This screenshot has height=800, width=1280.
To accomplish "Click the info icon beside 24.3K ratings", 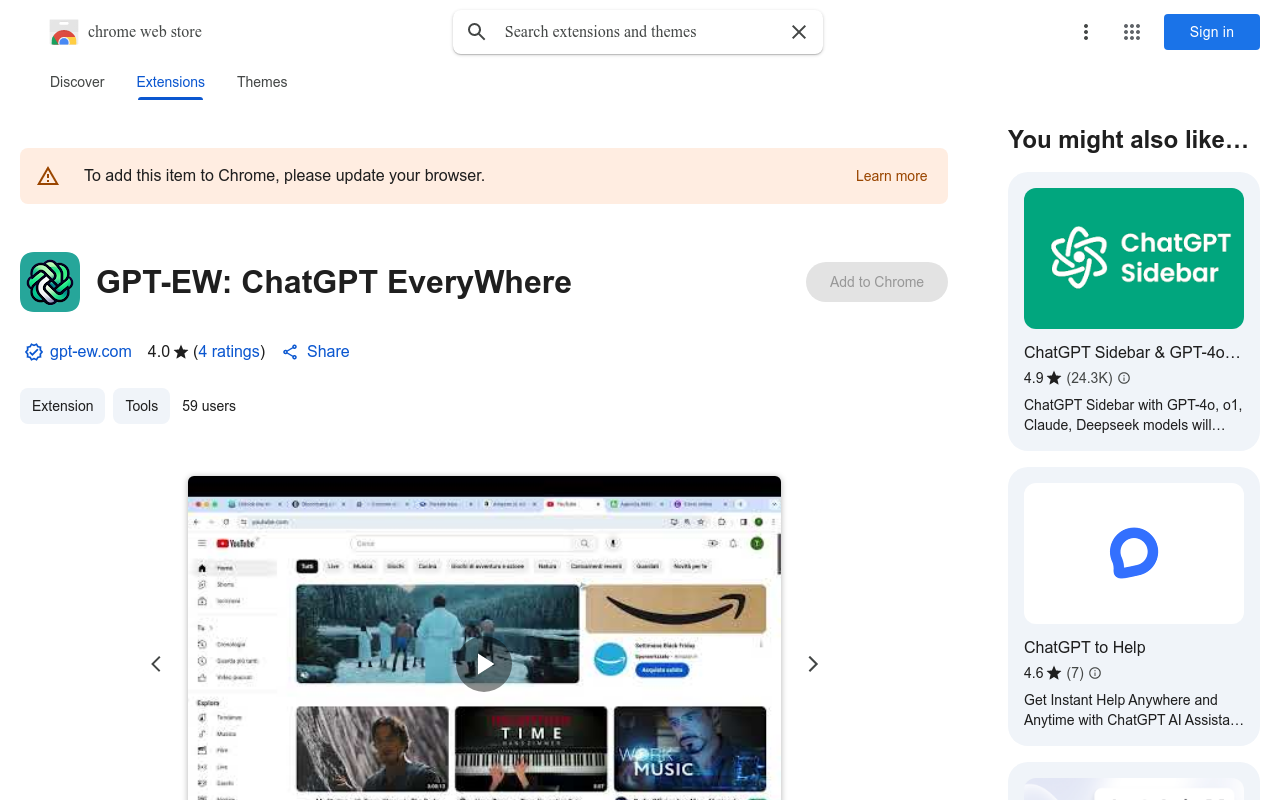I will (1124, 378).
